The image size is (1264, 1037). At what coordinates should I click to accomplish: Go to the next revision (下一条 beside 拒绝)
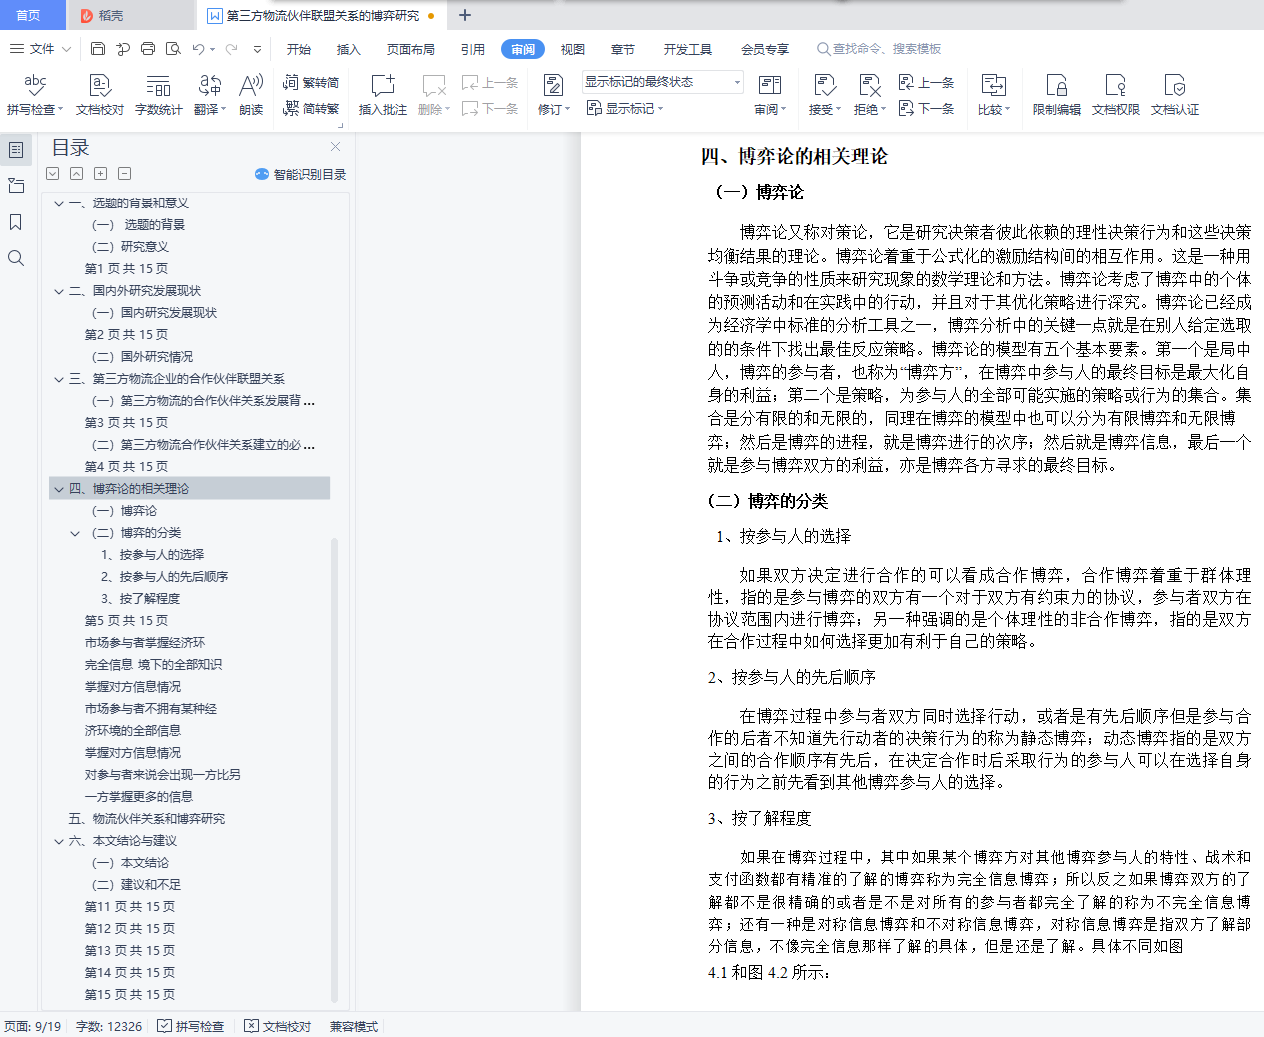tap(926, 108)
